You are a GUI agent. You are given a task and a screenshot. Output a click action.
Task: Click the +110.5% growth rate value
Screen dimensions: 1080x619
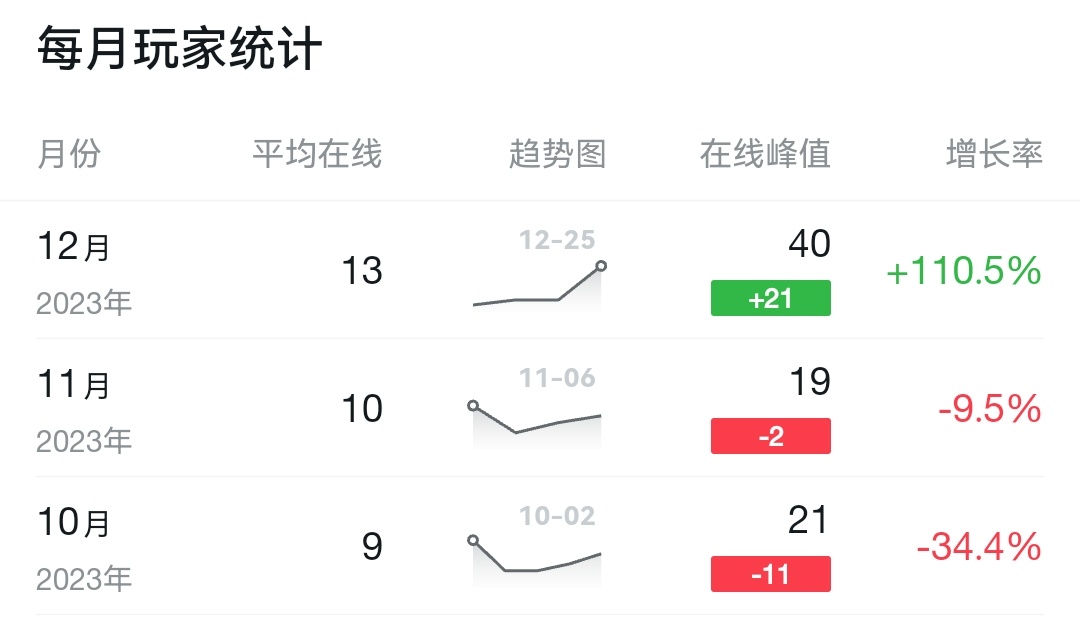[964, 271]
